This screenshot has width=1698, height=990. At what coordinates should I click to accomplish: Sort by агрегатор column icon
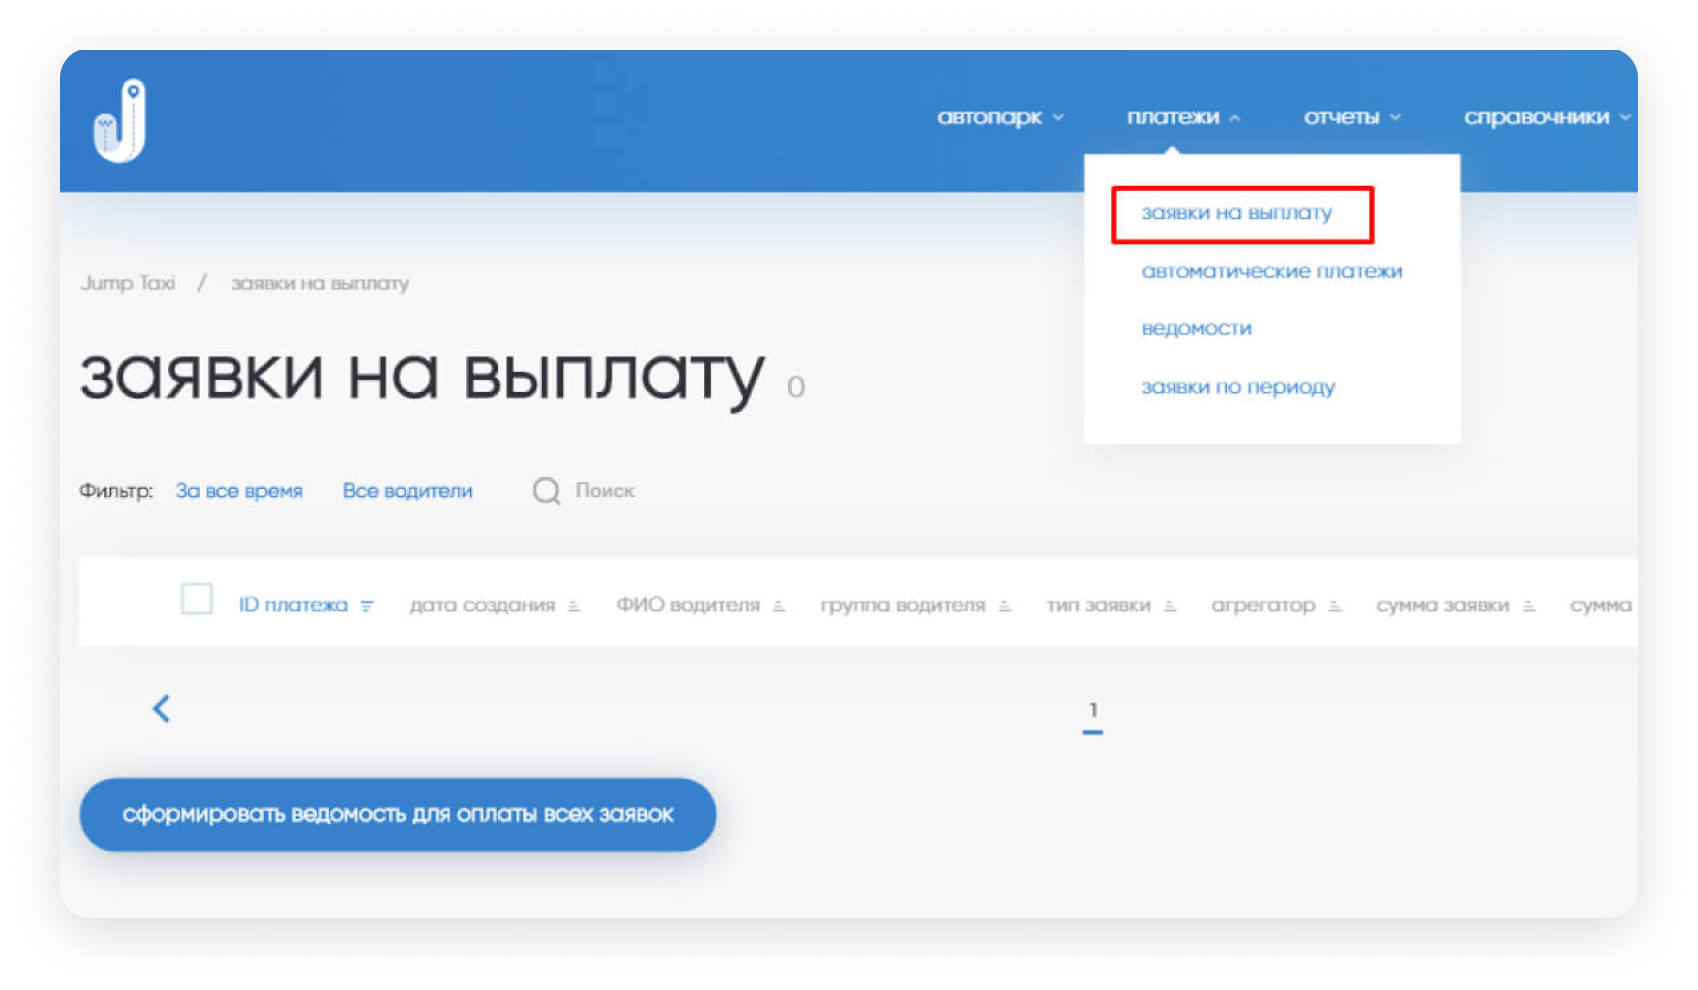click(1334, 606)
